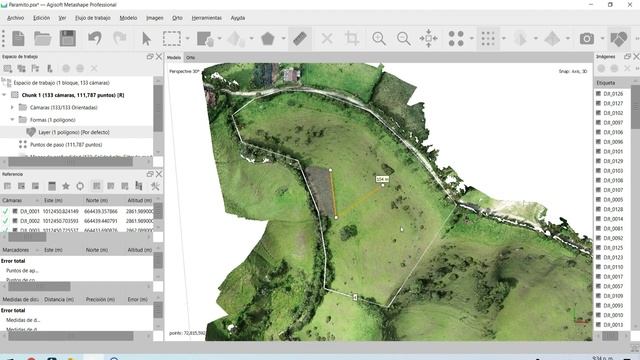Select image DJI_0017 in Imágenes list
The width and height of the screenshot is (640, 360).
click(x=613, y=276)
